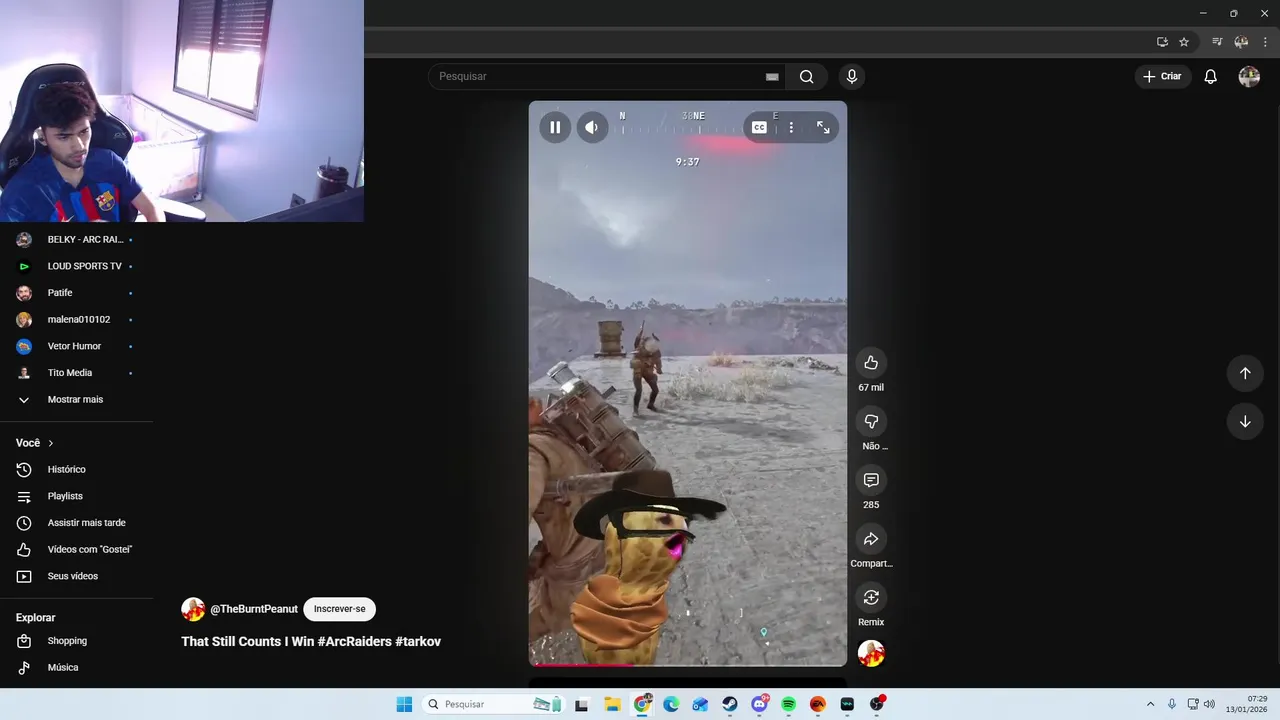Enter fullscreen on the Shorts player
The height and width of the screenshot is (720, 1280).
click(x=823, y=127)
